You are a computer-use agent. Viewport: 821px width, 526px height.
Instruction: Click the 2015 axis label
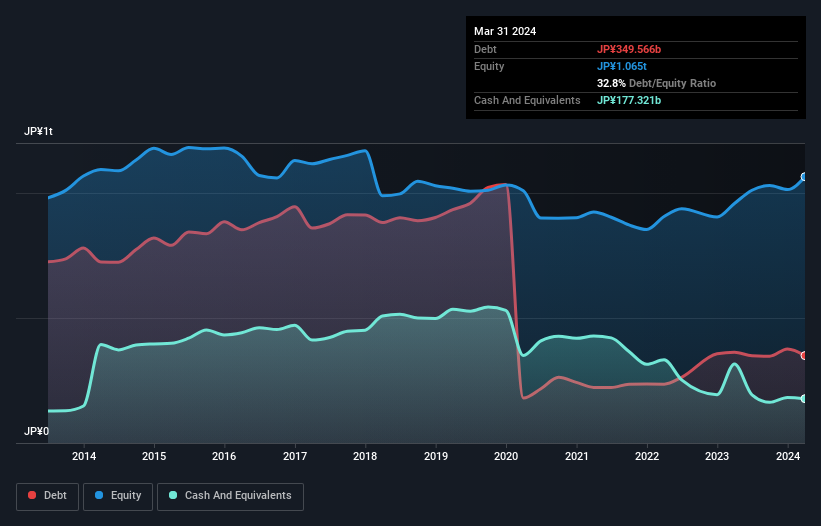pyautogui.click(x=154, y=456)
